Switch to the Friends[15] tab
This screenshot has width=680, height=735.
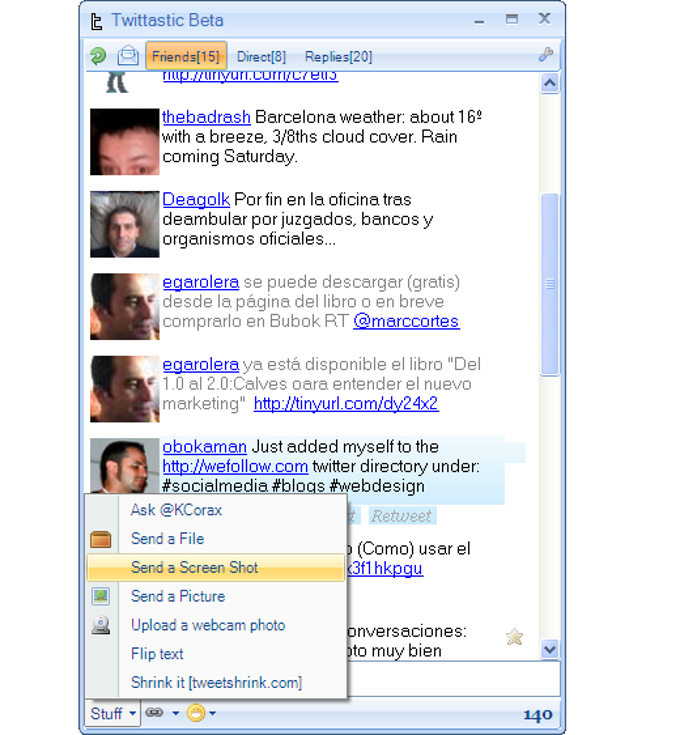(x=186, y=56)
